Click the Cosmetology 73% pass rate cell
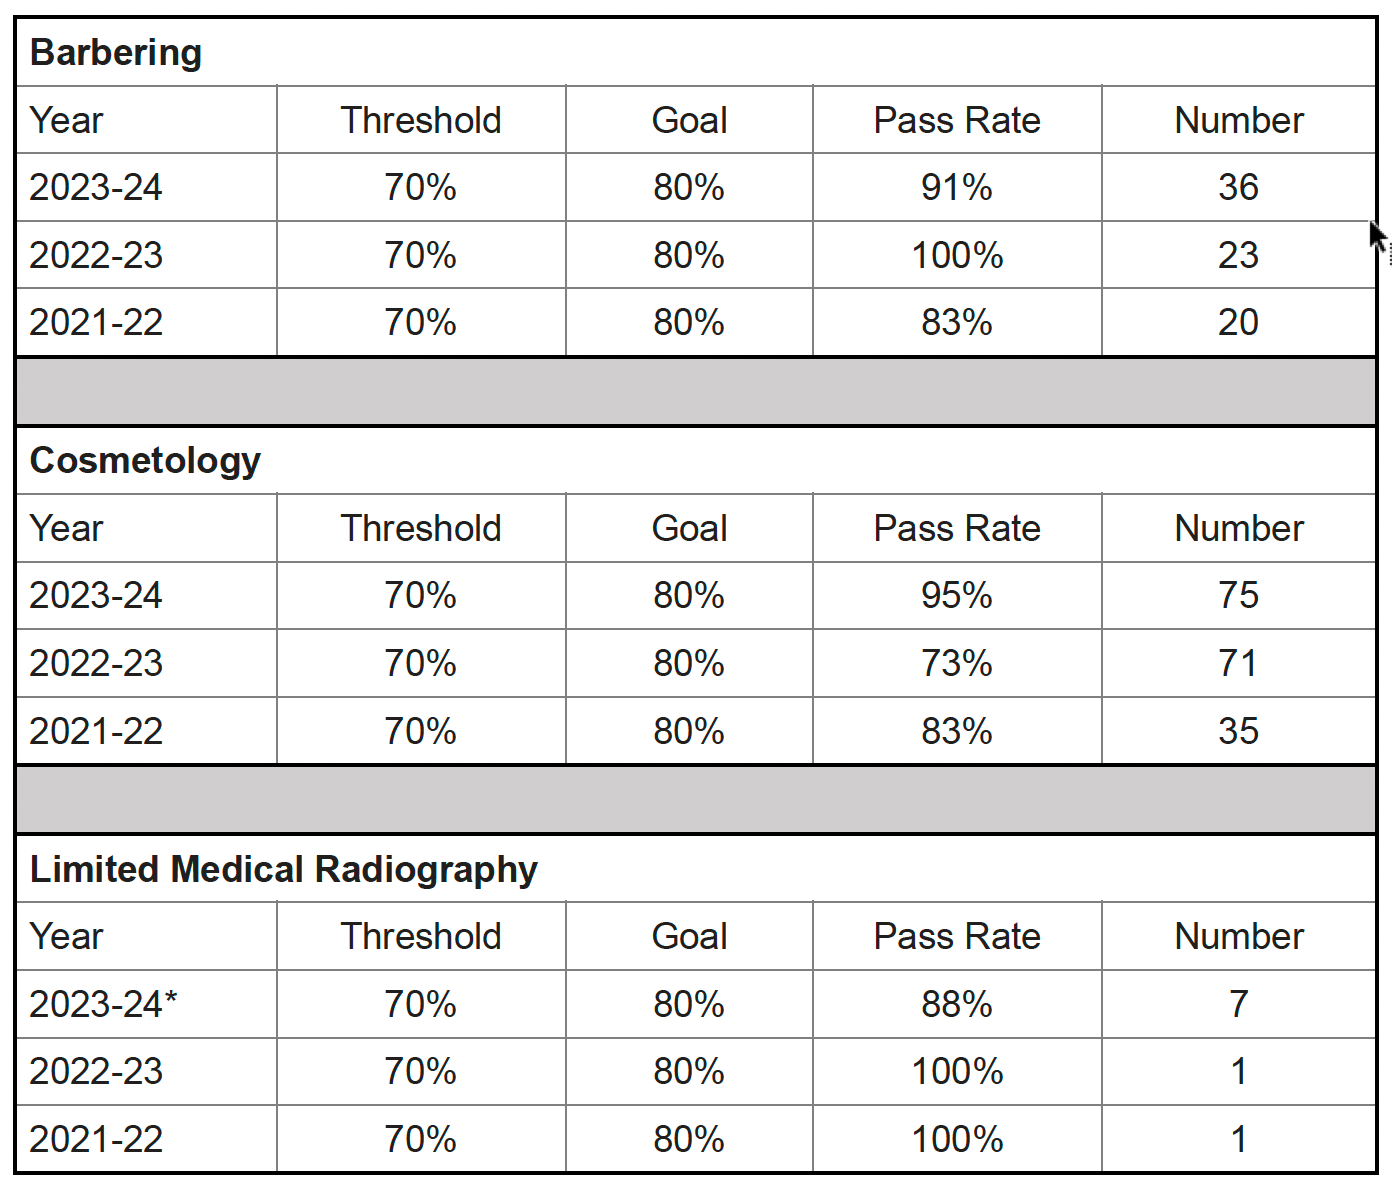This screenshot has width=1392, height=1187. point(956,663)
